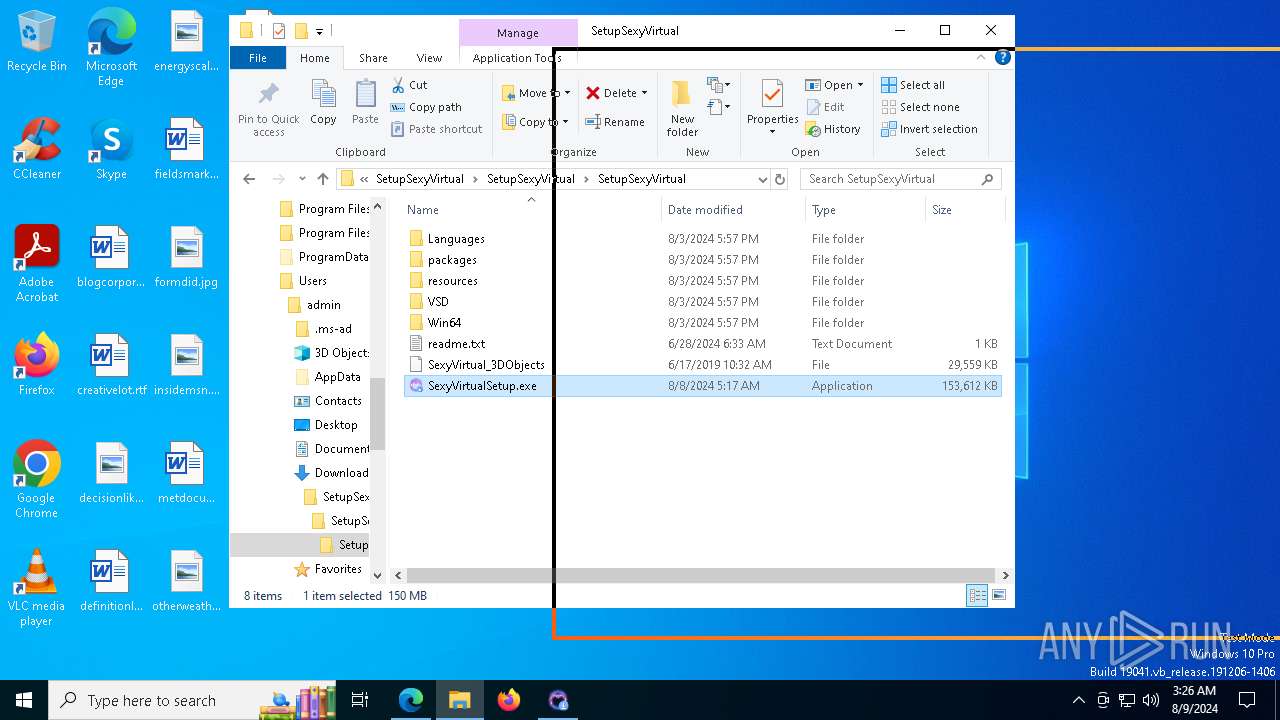Open Contacts in the navigation pane

[338, 401]
